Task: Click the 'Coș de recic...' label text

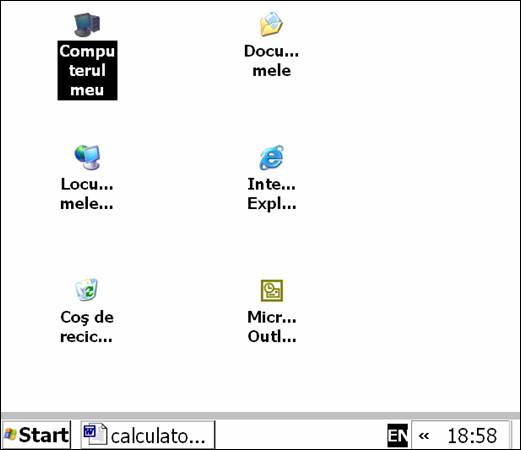Action: 87,327
